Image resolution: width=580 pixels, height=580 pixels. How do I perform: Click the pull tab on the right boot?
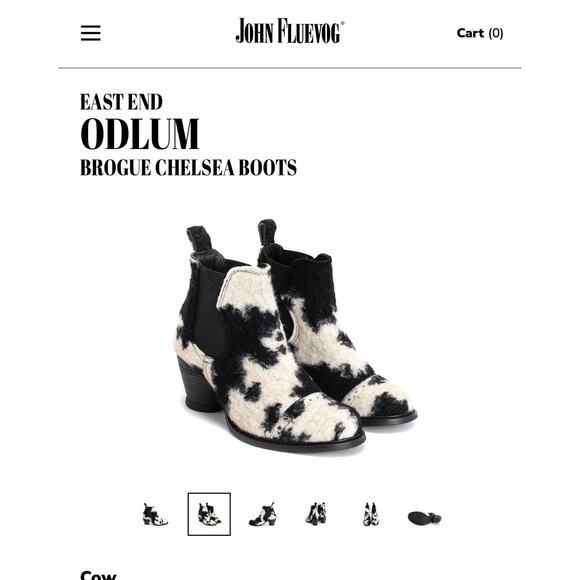(267, 232)
